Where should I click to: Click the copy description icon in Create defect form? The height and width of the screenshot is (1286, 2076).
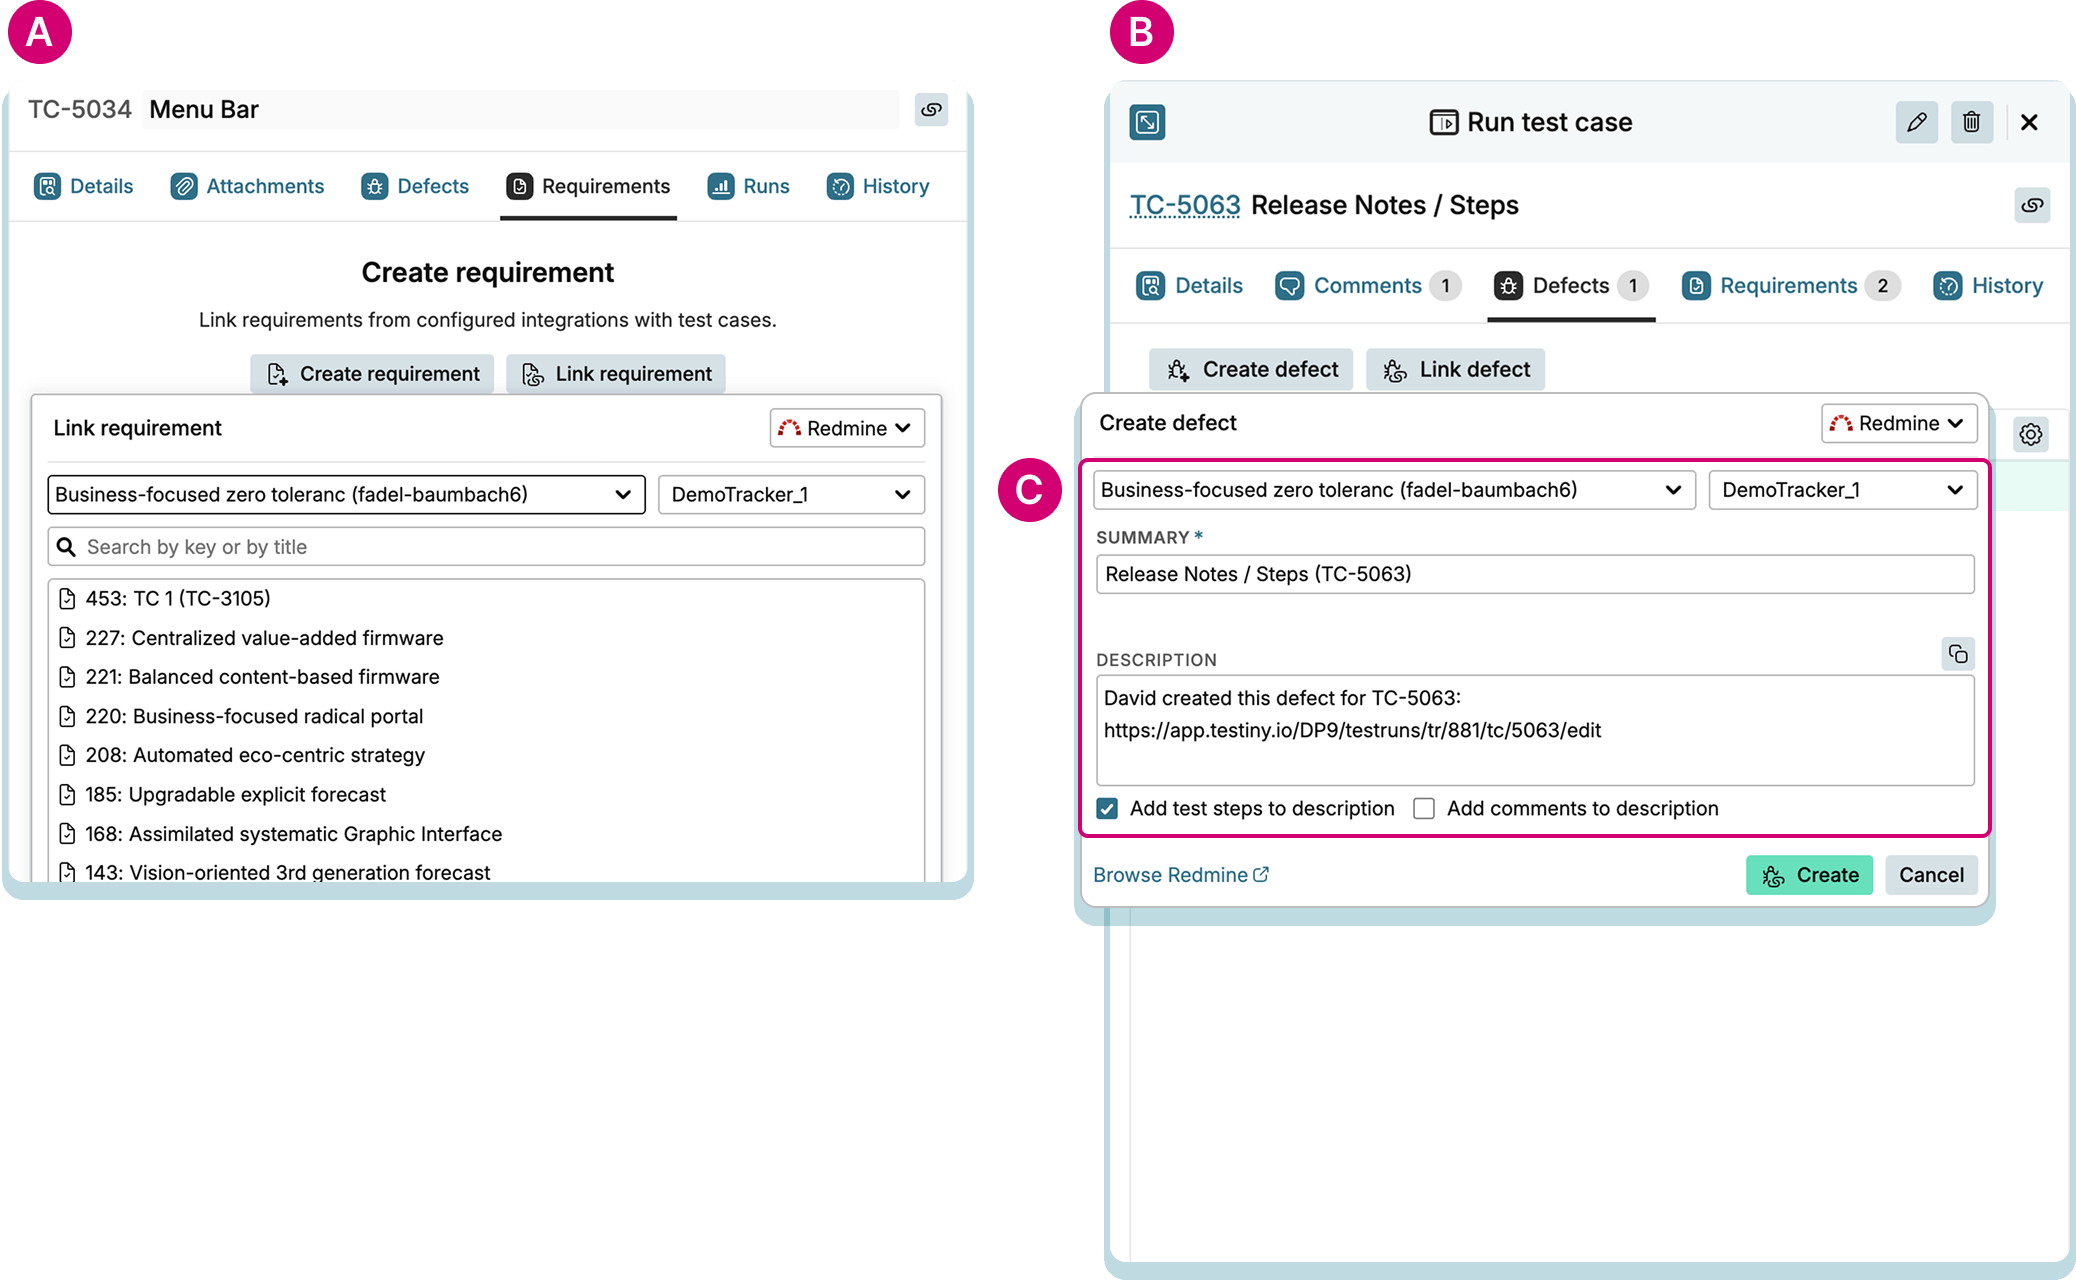click(1957, 654)
